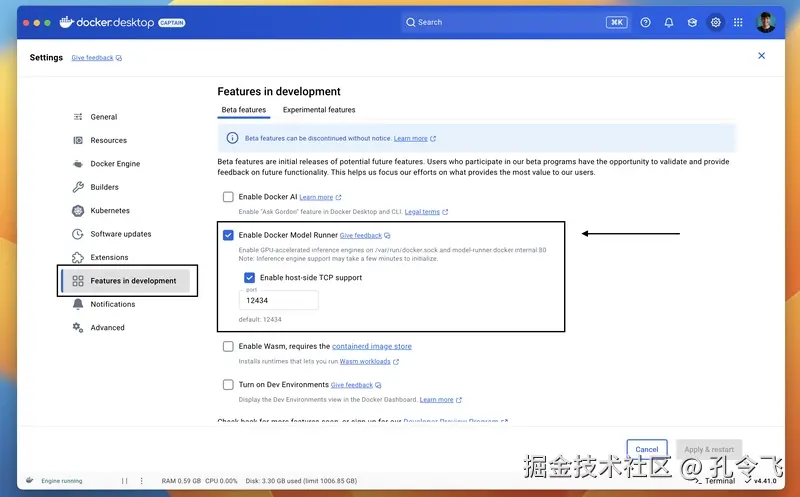Screen dimensions: 800x497
Task: Click the Docker whale logo
Action: tap(66, 22)
